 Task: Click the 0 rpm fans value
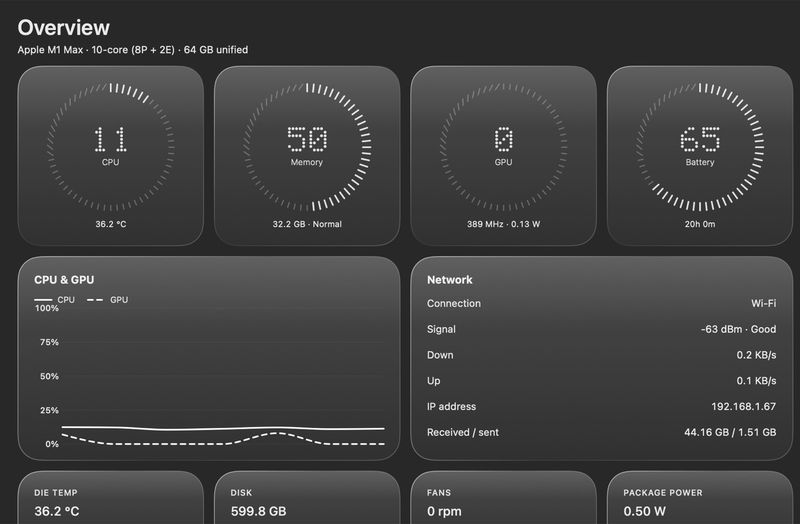tap(444, 511)
